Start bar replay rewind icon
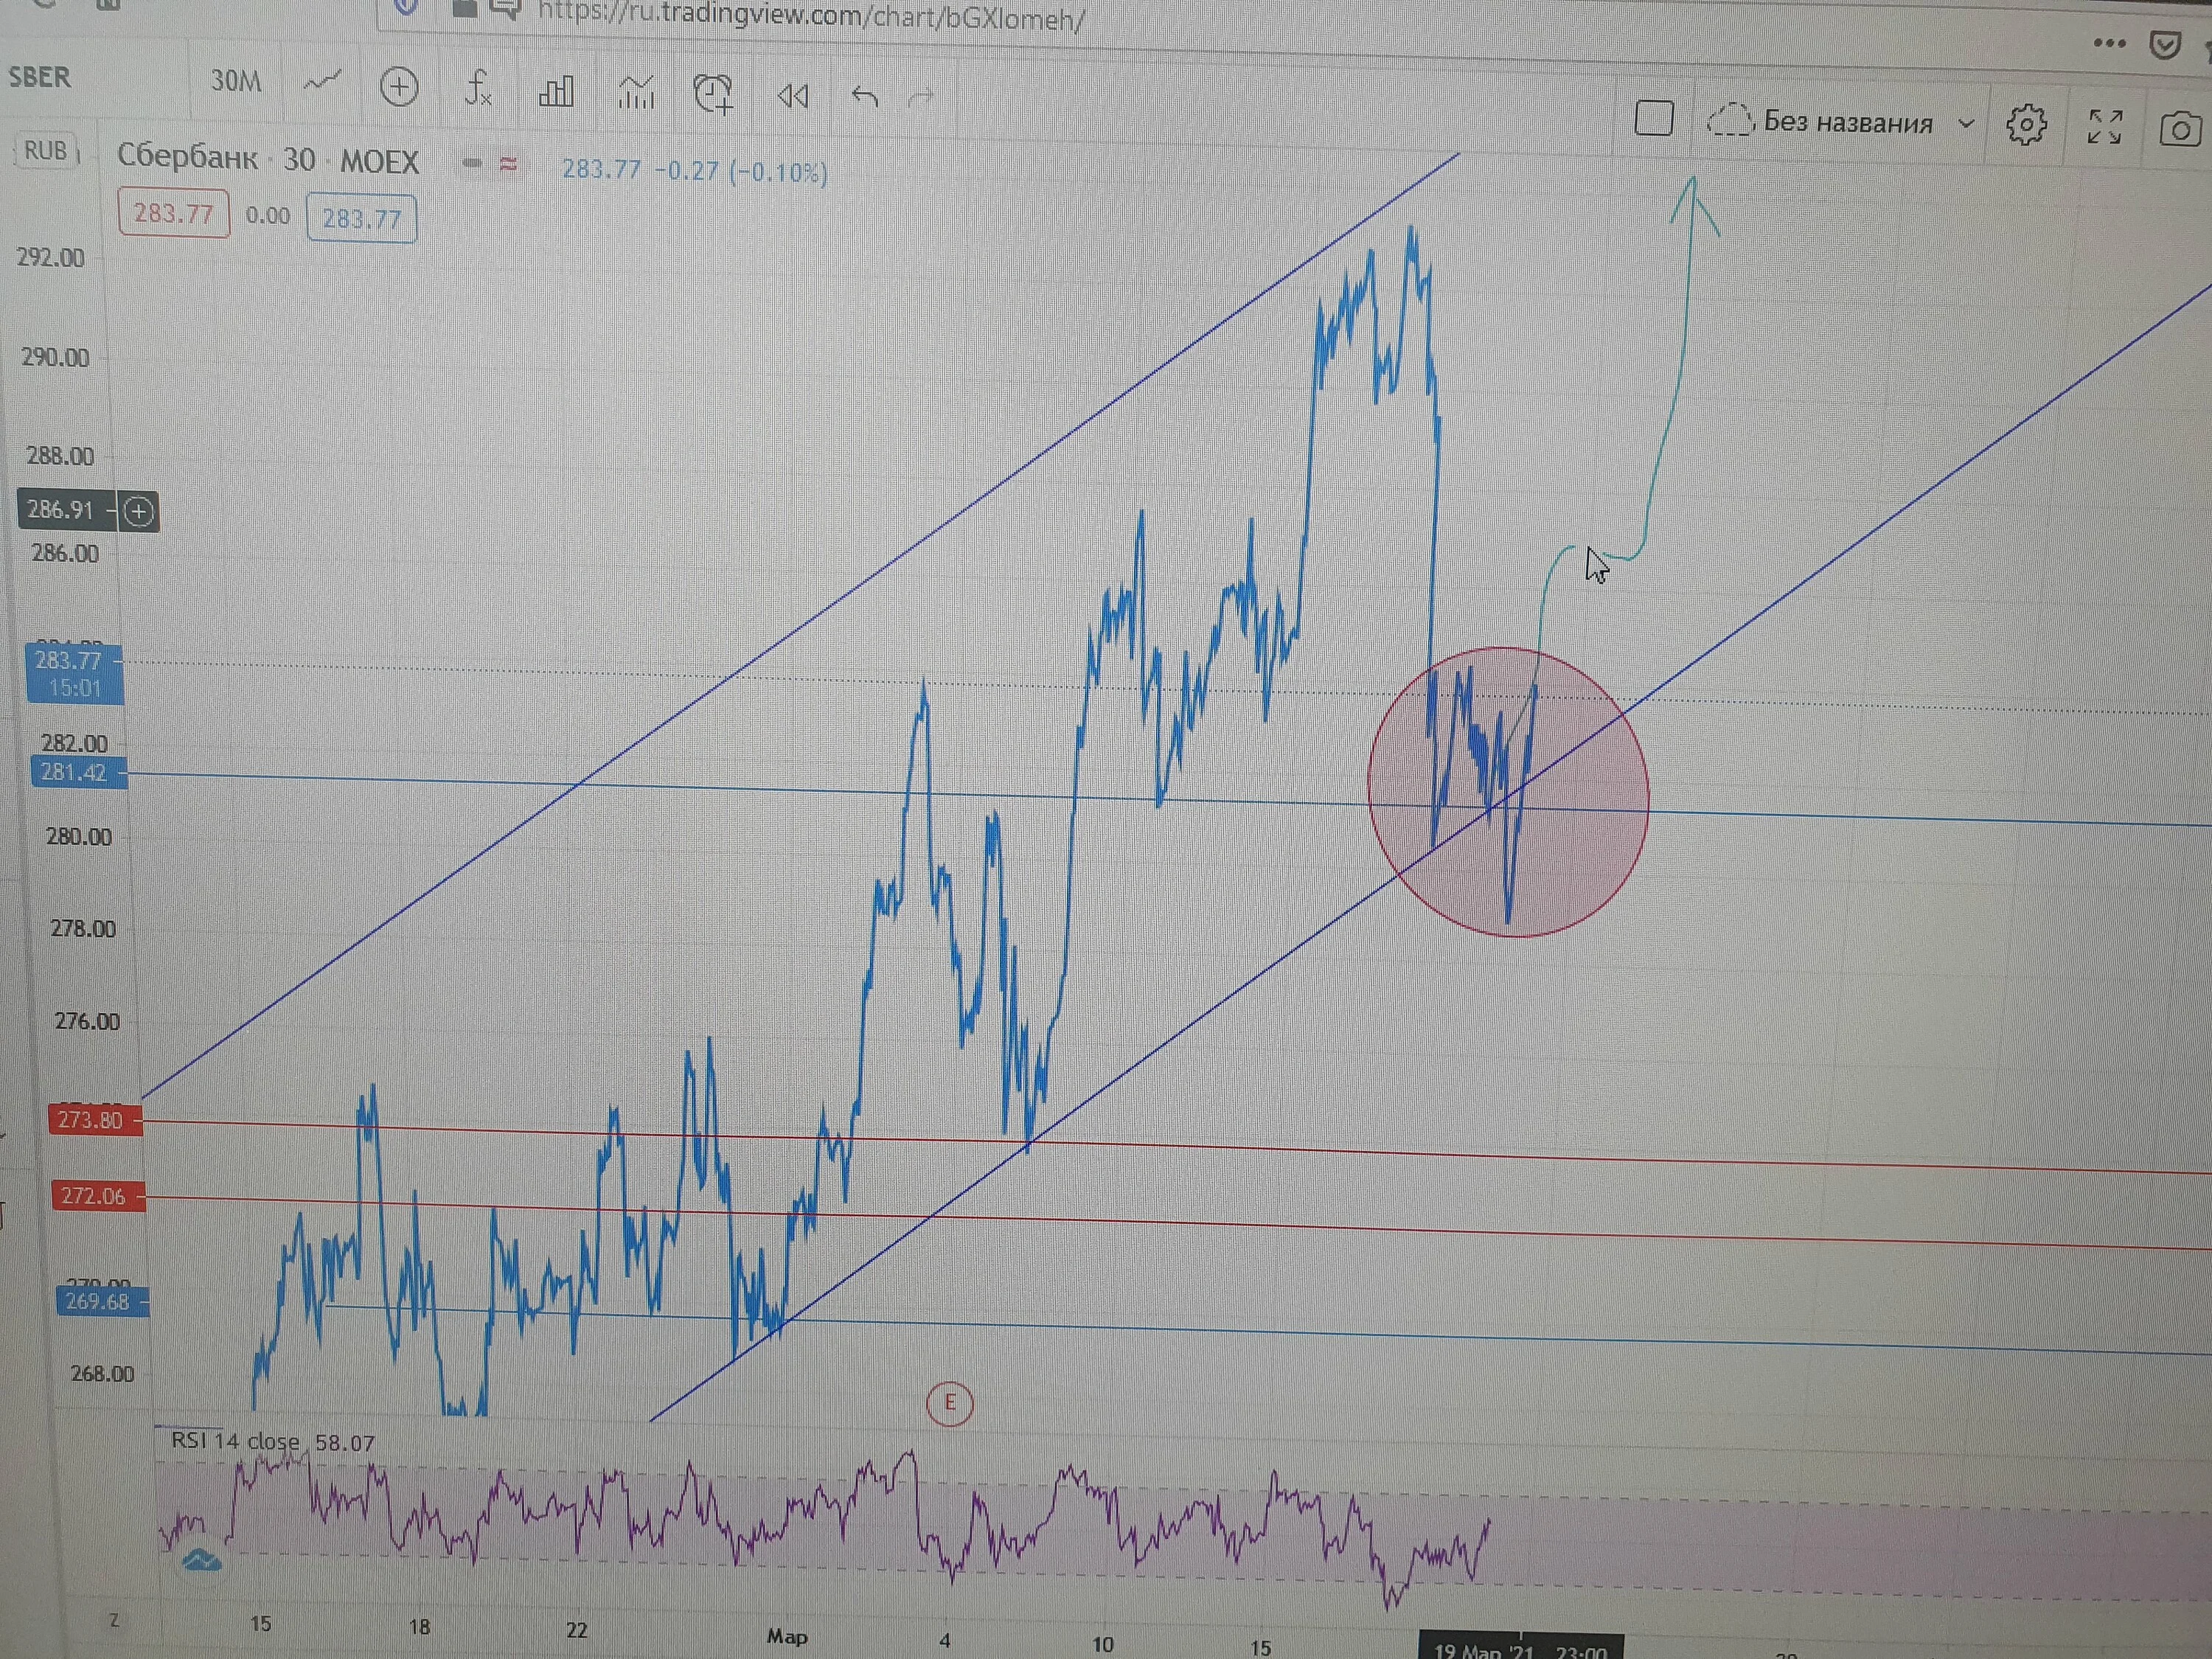 (792, 97)
